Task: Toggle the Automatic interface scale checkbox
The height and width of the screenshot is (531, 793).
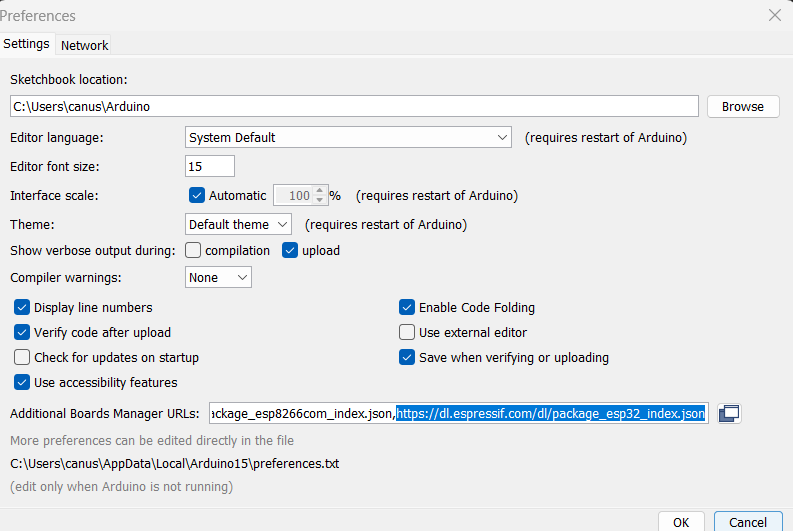Action: tap(197, 196)
